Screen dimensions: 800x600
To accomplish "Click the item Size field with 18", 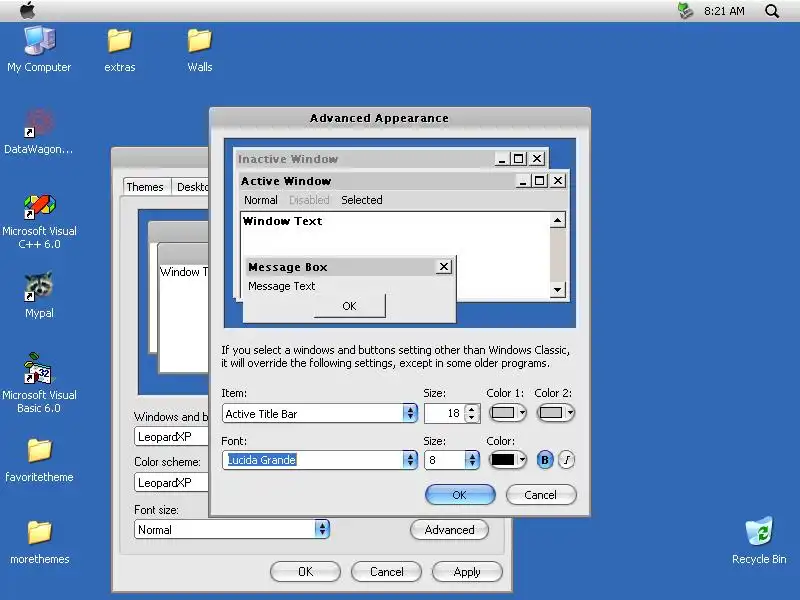I will (445, 413).
